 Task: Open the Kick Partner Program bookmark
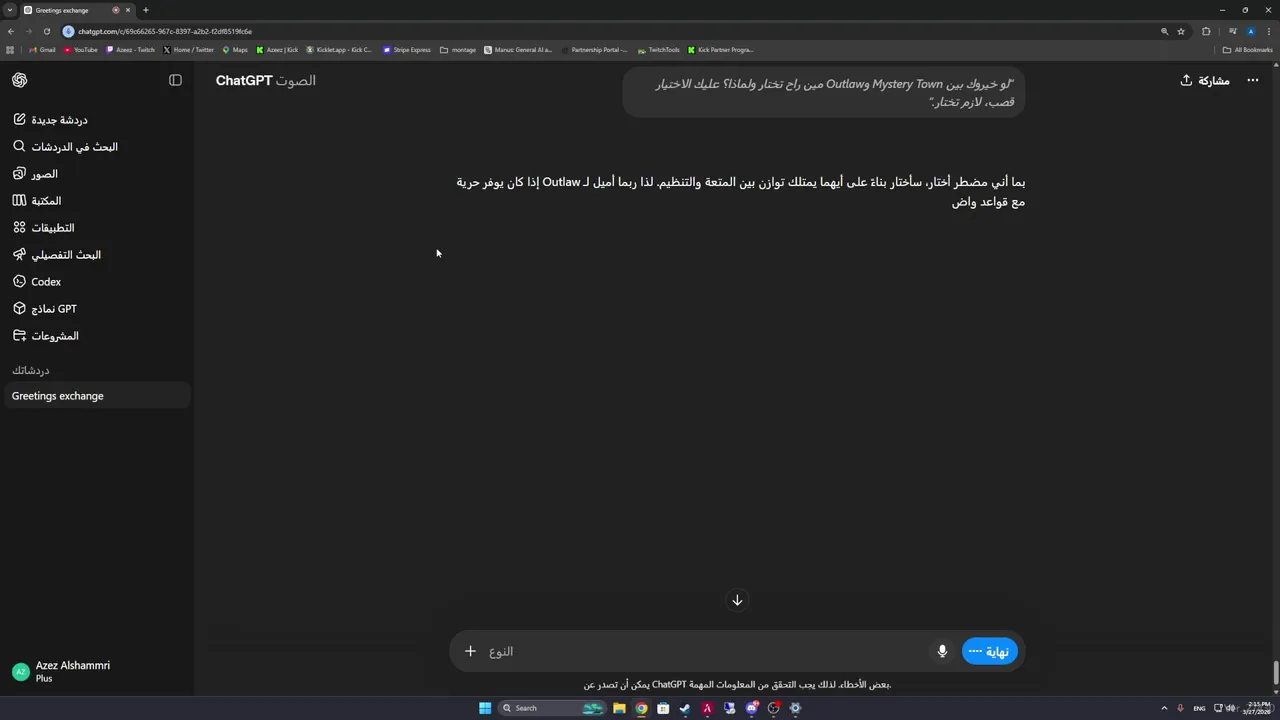720,49
